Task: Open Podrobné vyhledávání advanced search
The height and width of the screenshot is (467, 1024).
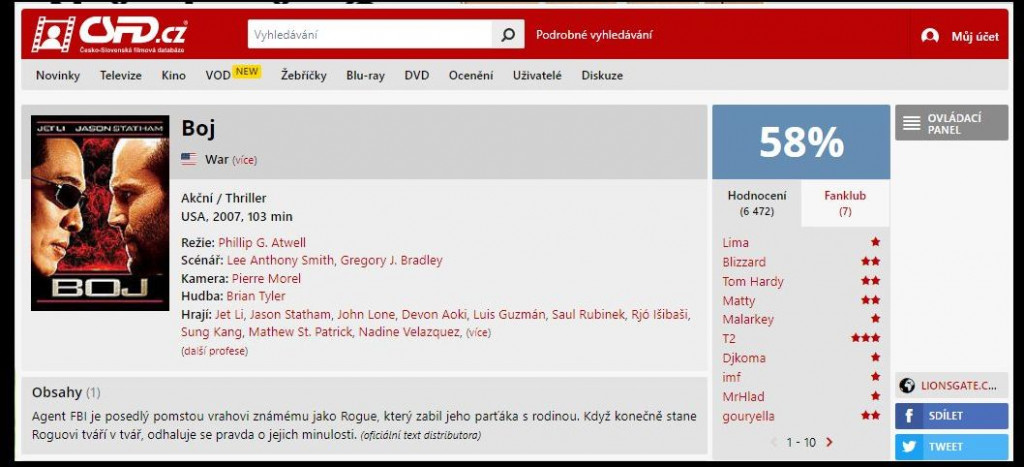Action: pos(594,35)
